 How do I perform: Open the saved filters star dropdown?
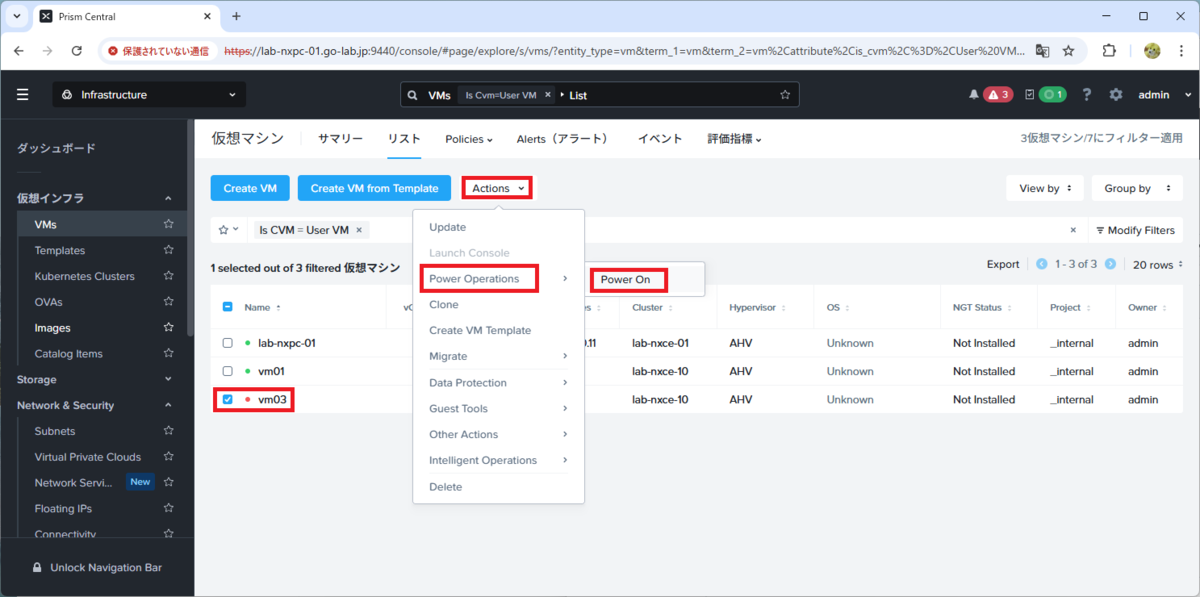pyautogui.click(x=228, y=230)
